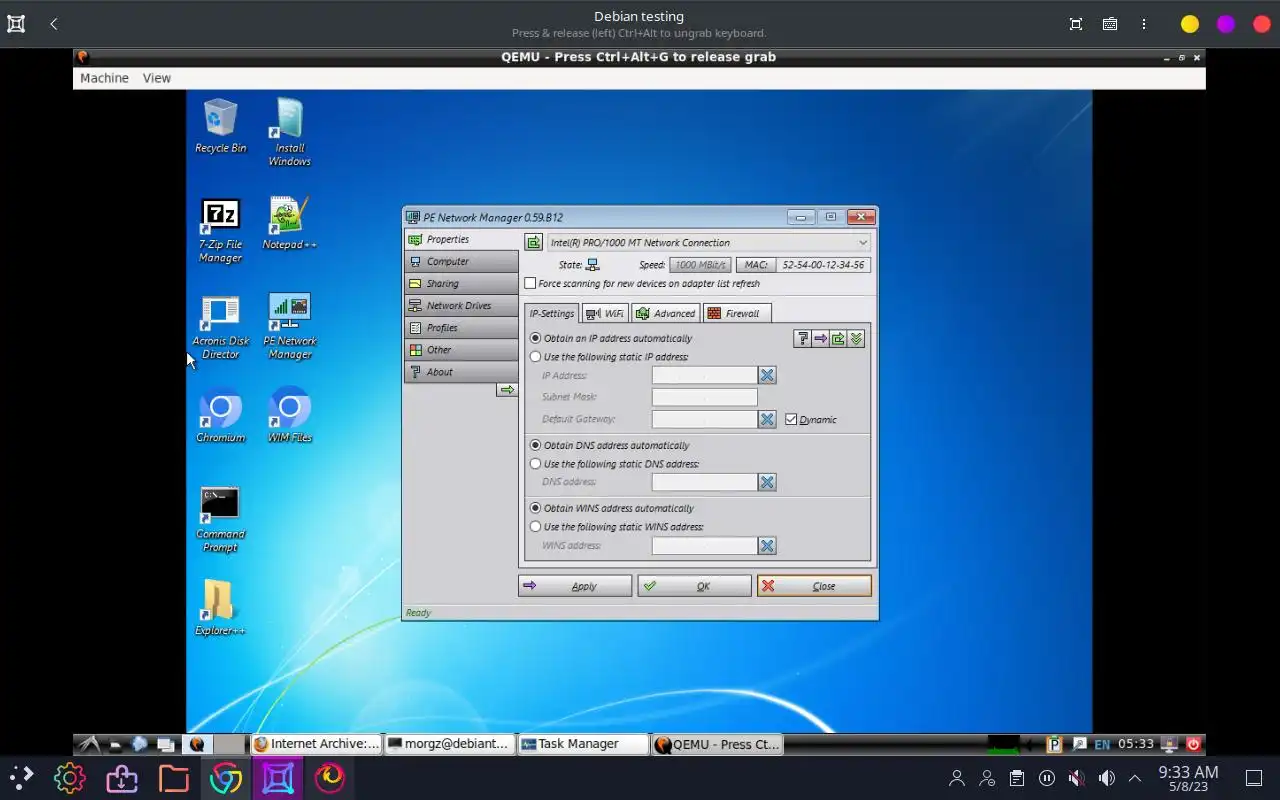The height and width of the screenshot is (800, 1280).
Task: Click the pause icon in the host tray
Action: click(1046, 778)
